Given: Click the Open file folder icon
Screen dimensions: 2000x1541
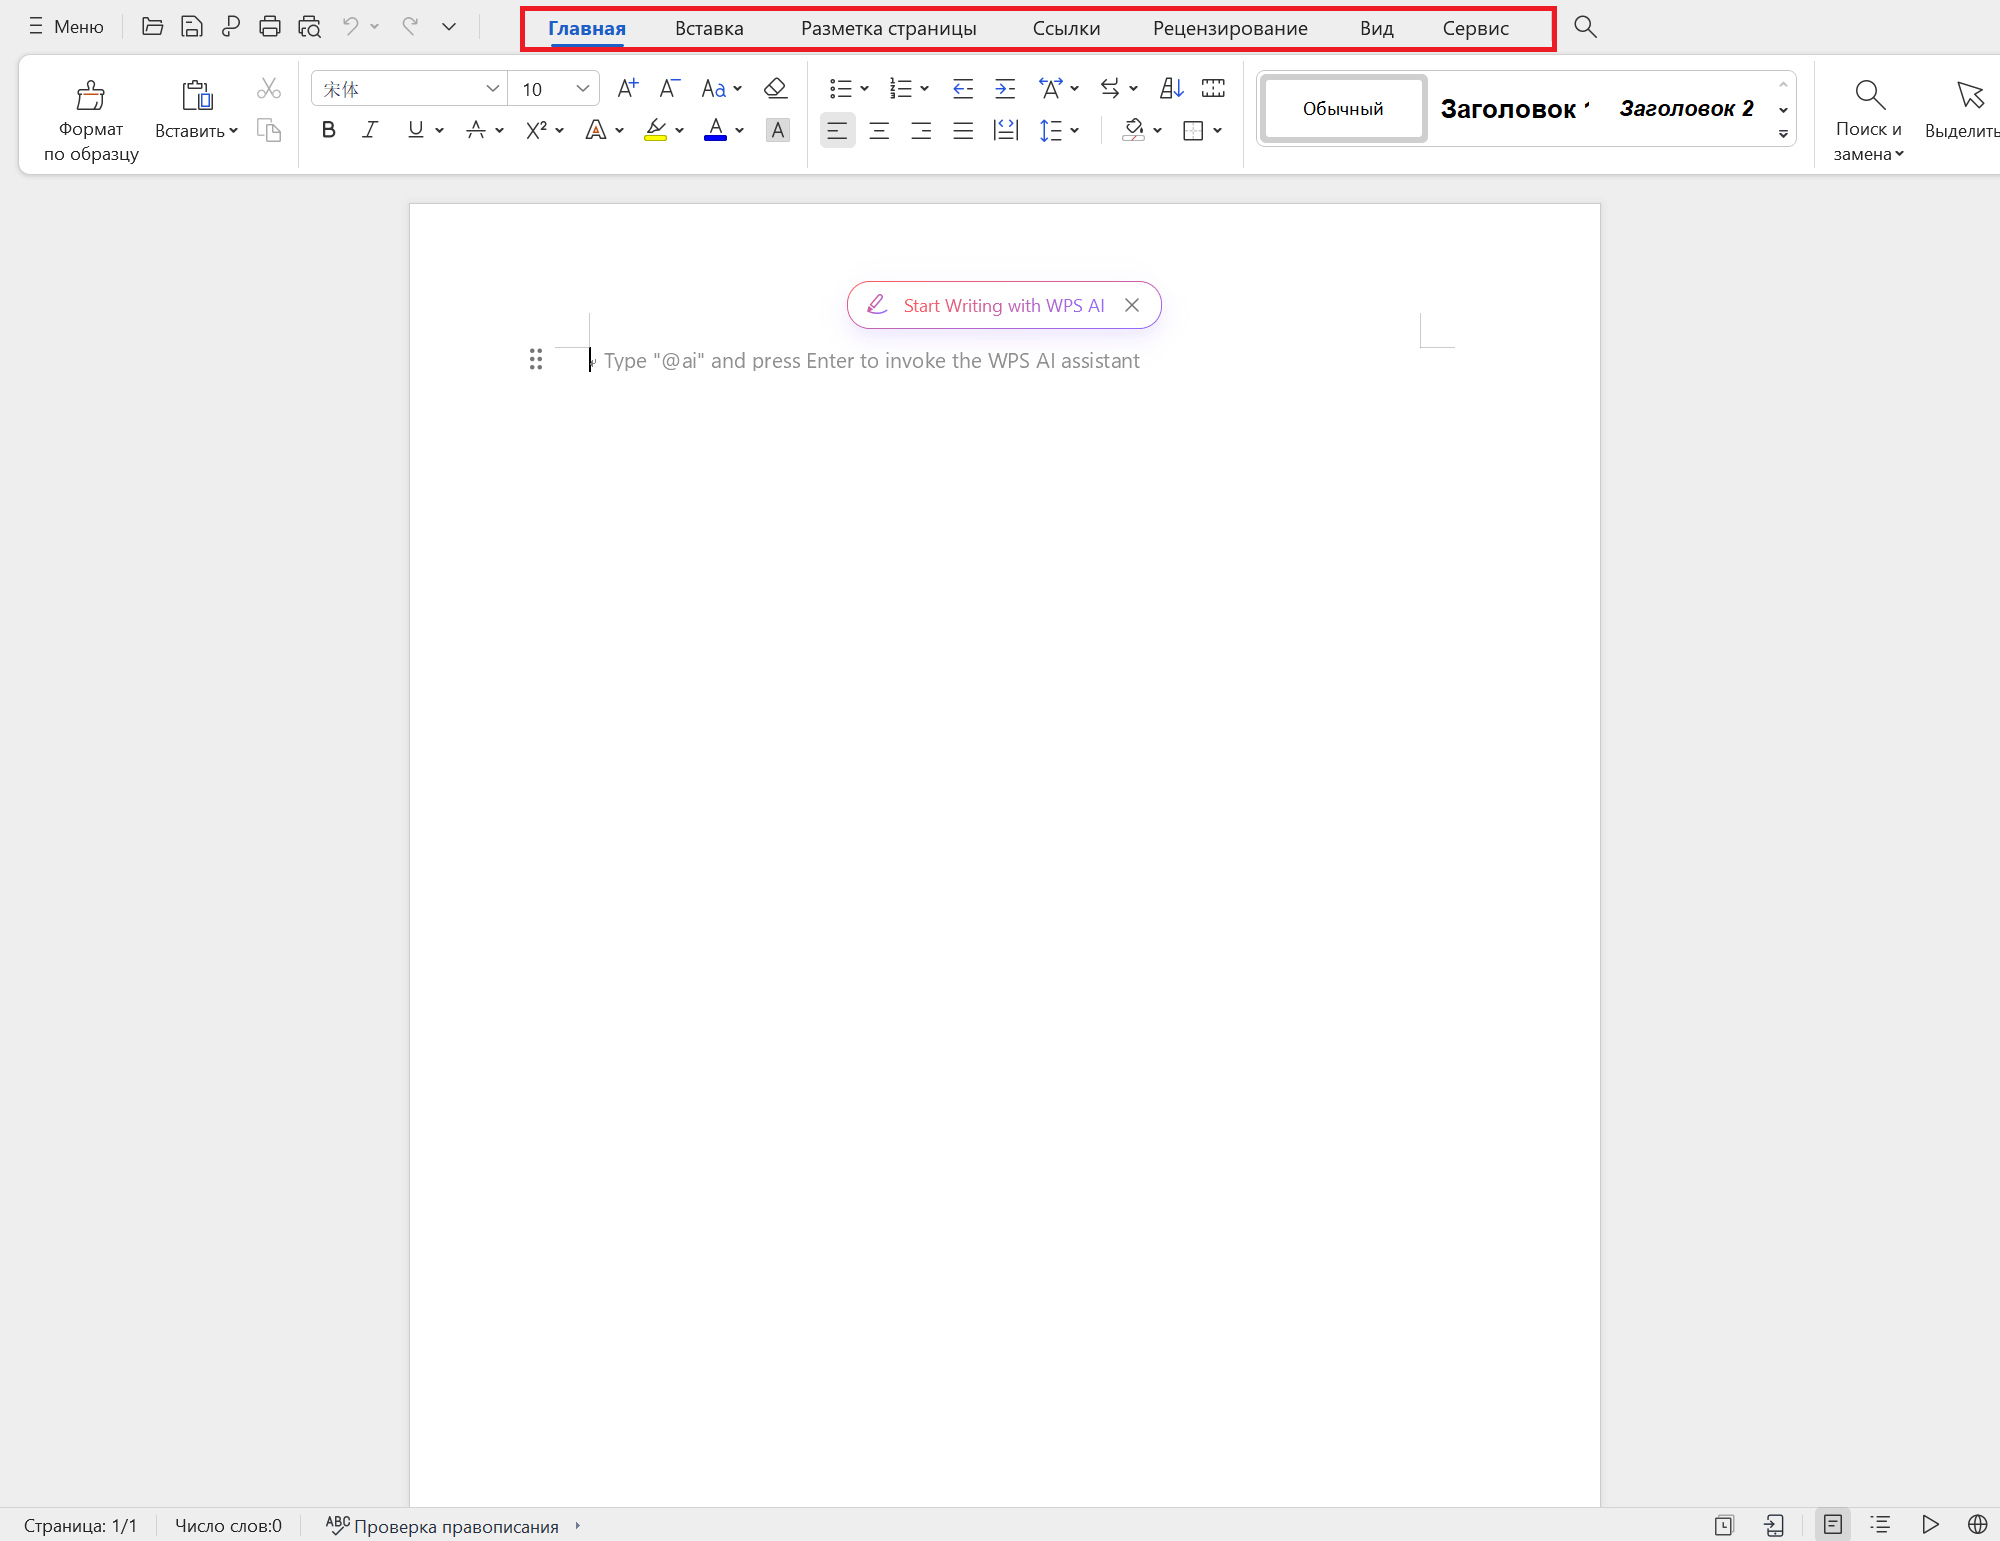Looking at the screenshot, I should [152, 27].
